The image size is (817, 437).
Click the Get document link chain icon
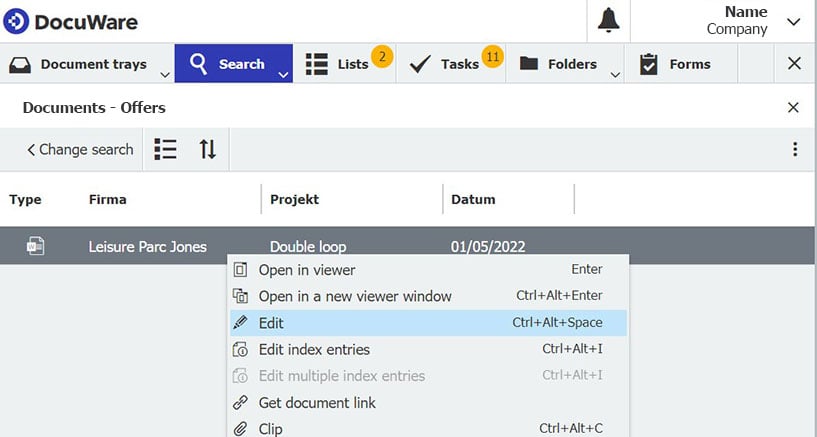(x=240, y=403)
